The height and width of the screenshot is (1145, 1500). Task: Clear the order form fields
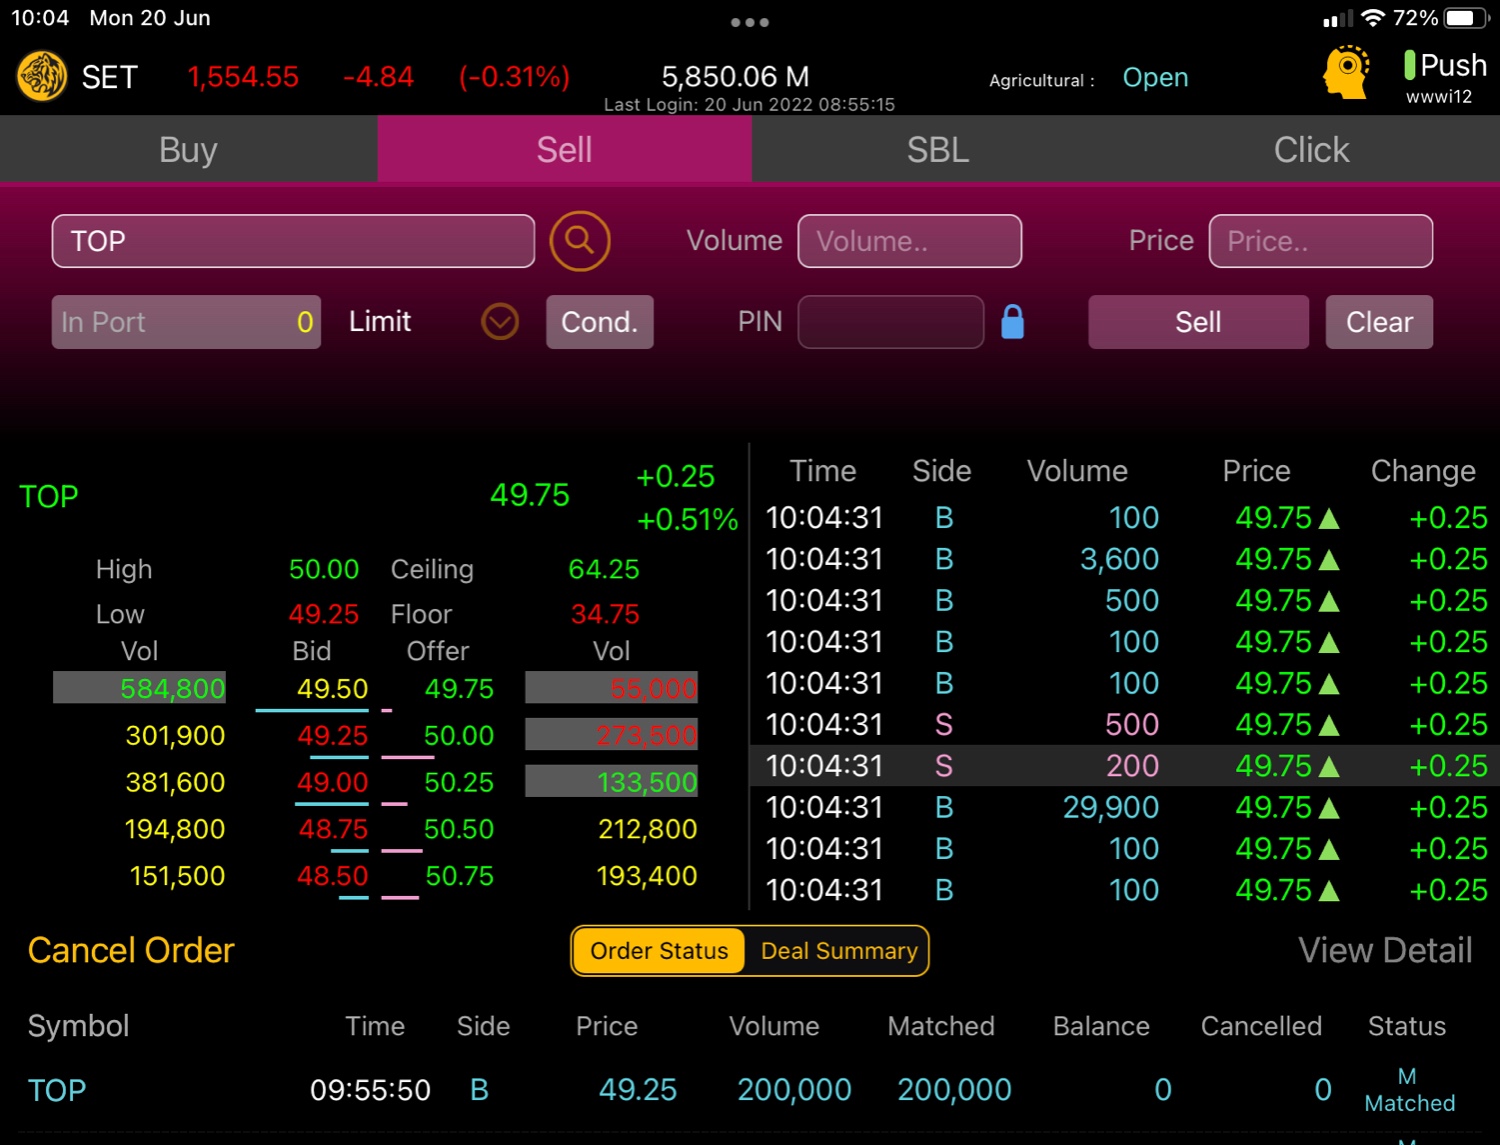pyautogui.click(x=1379, y=322)
